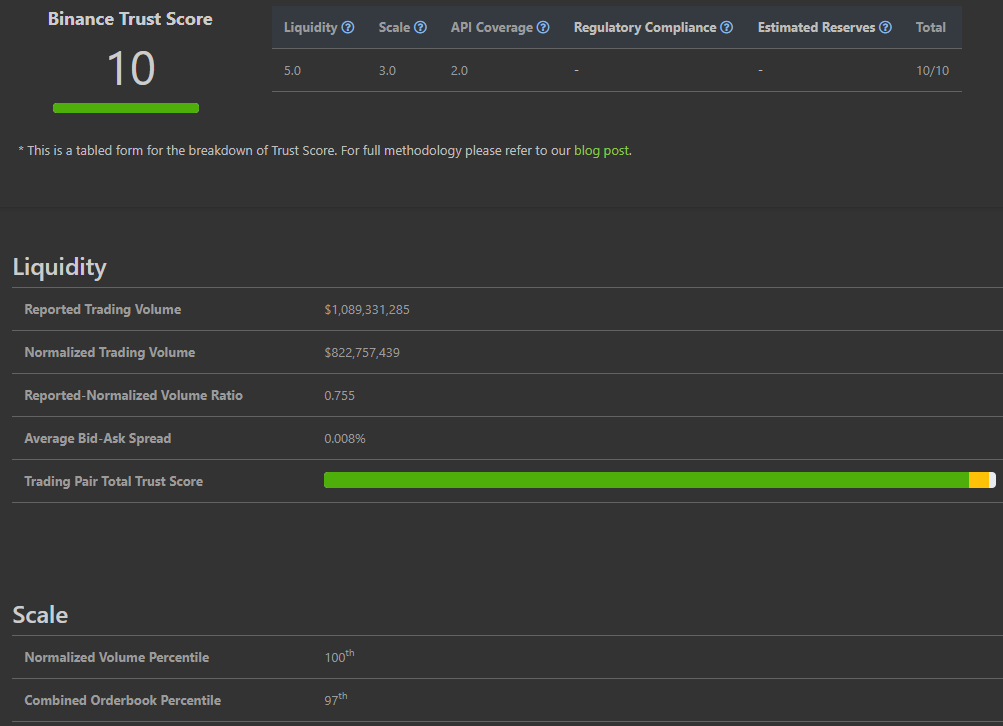1003x726 pixels.
Task: Click the green bar under the Trust Score 10
Action: (x=126, y=108)
